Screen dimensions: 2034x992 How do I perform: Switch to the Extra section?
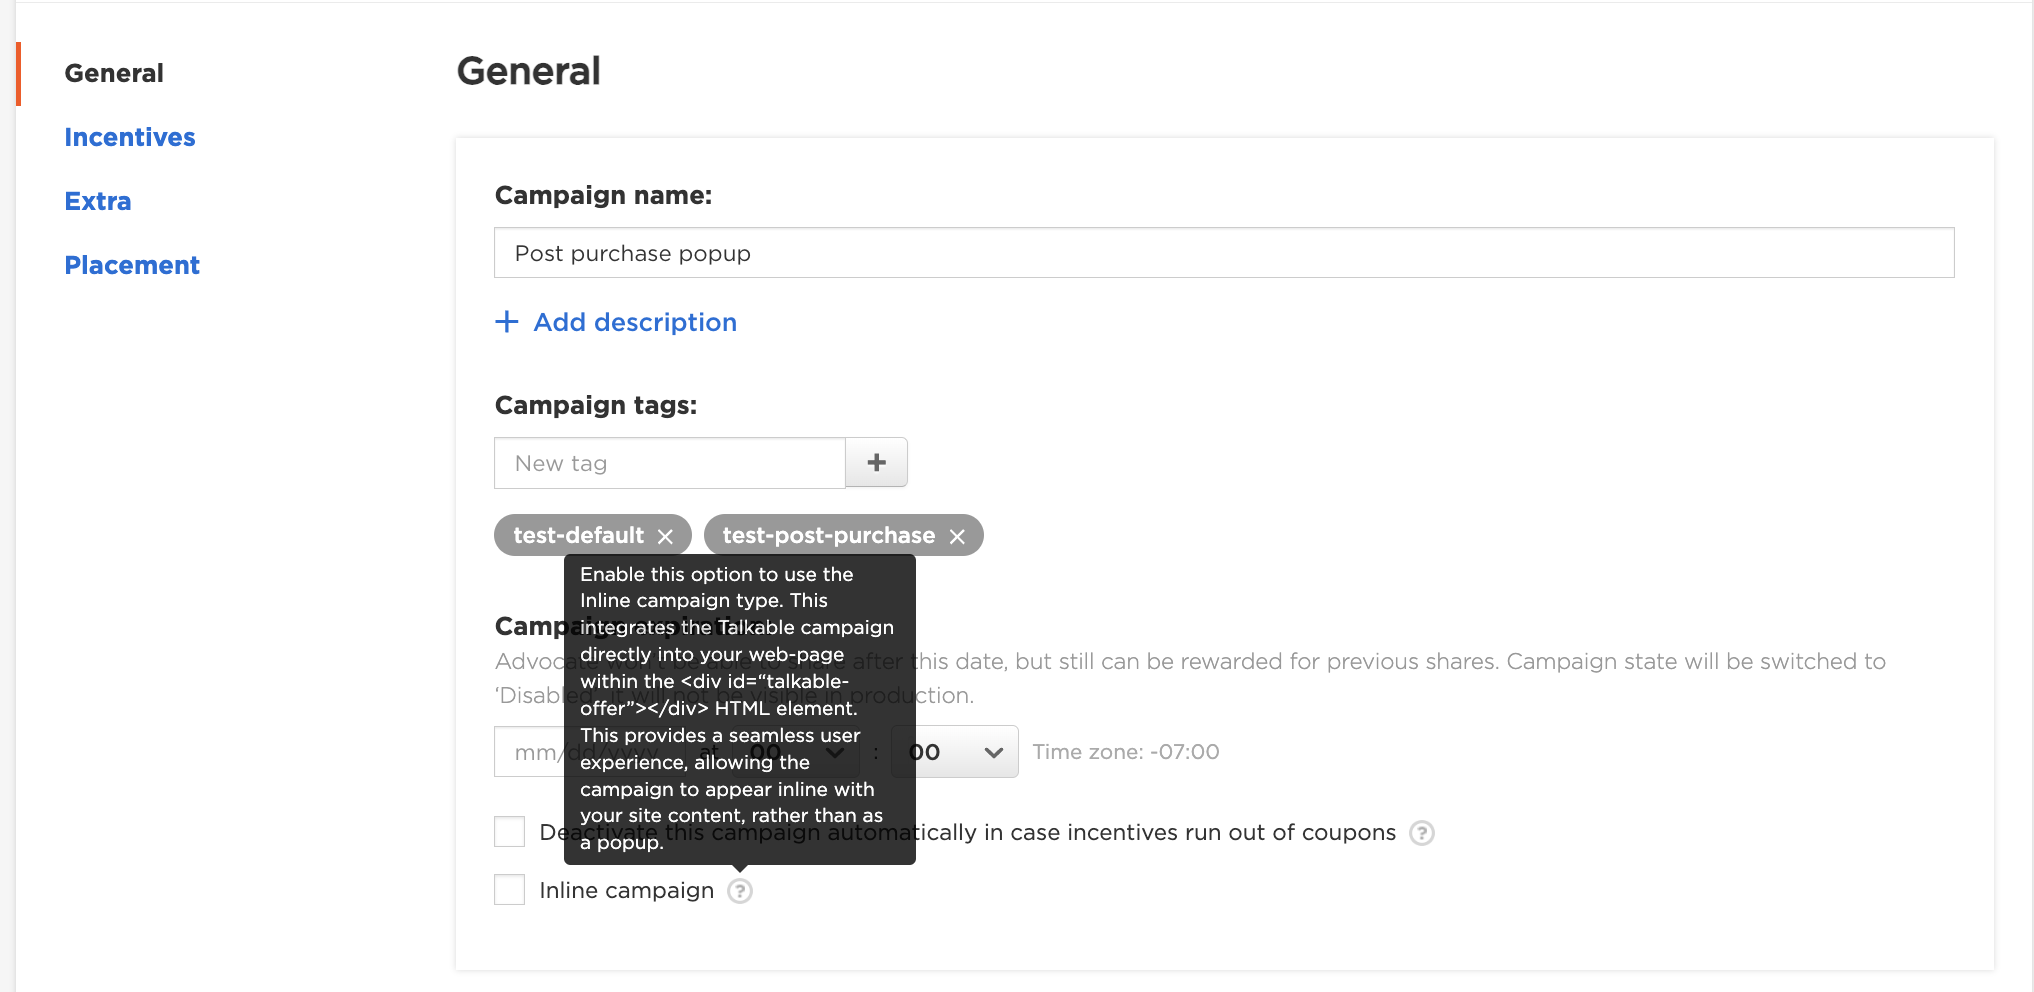pyautogui.click(x=98, y=201)
